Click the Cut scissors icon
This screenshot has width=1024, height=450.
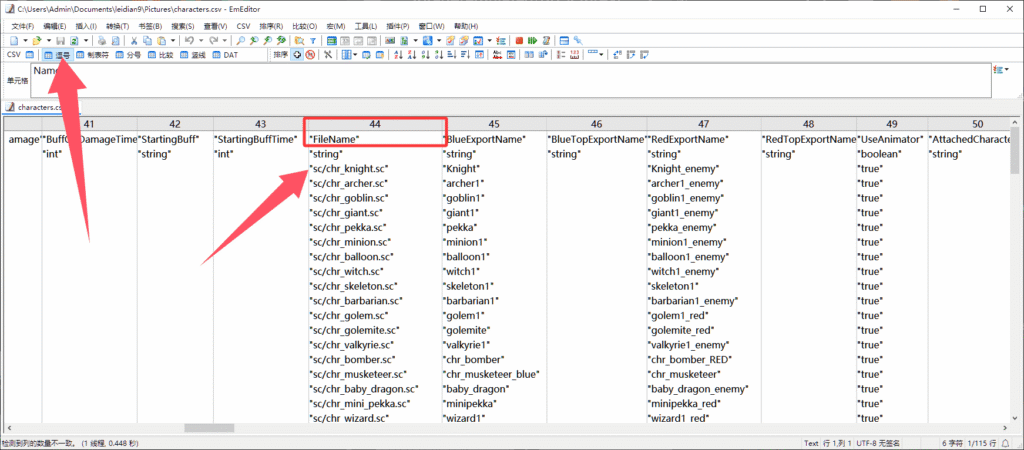[133, 40]
